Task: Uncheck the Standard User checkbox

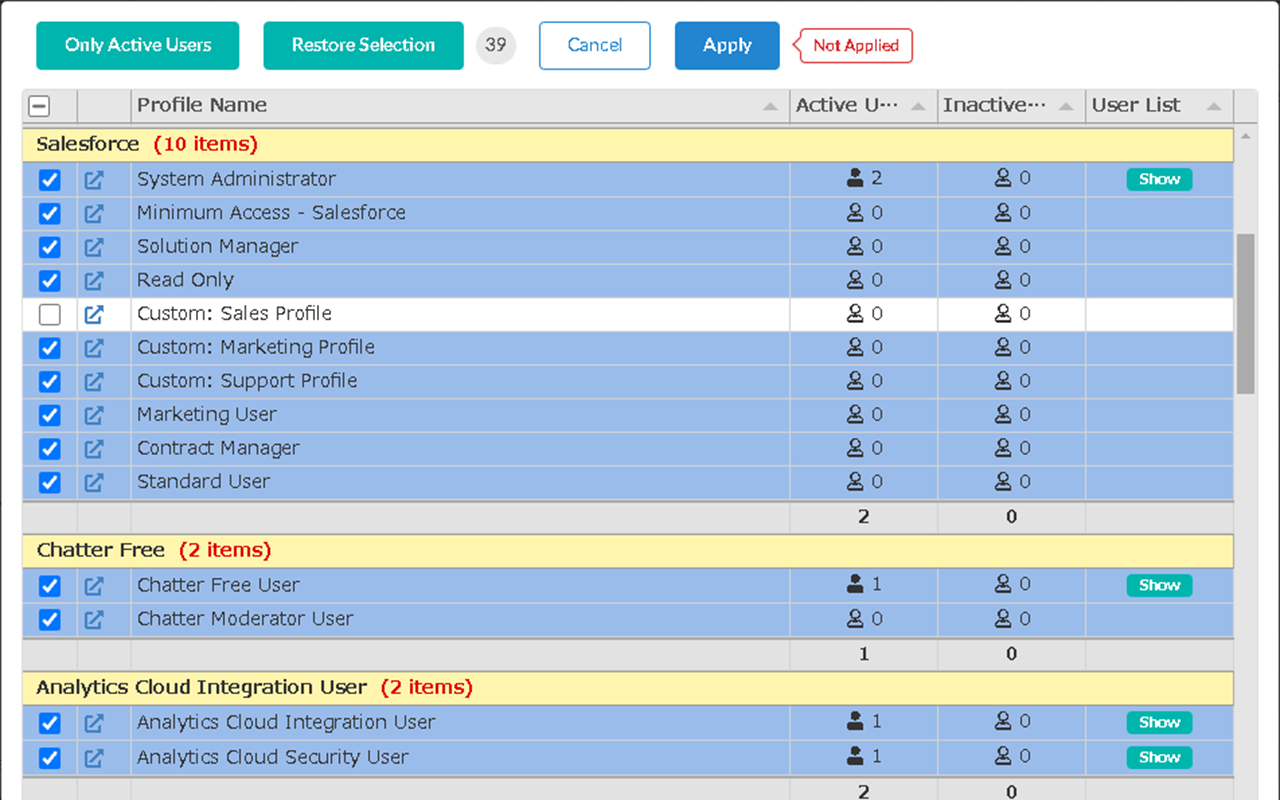Action: 49,482
